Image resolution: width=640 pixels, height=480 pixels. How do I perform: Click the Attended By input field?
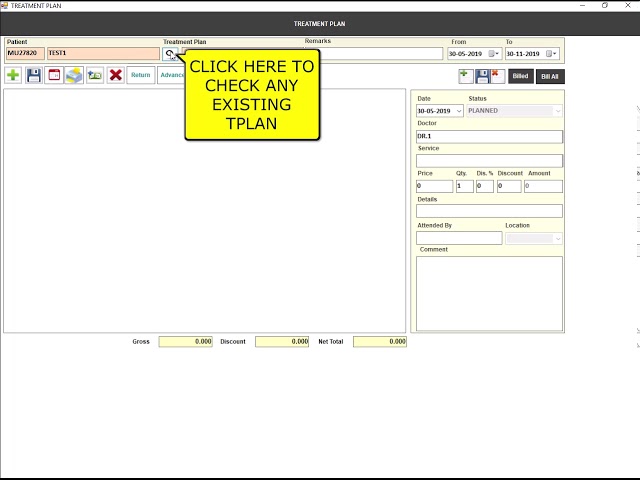(x=459, y=238)
